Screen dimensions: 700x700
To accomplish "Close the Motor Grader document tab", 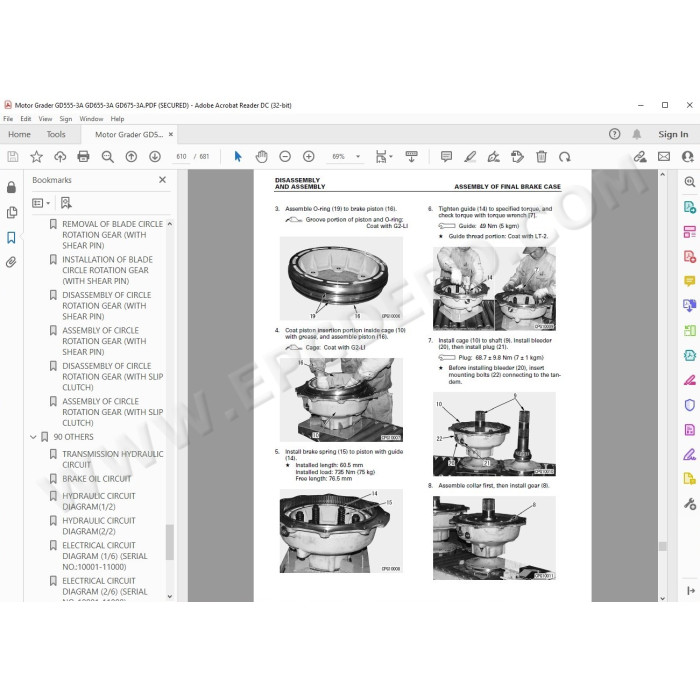I will click(171, 134).
